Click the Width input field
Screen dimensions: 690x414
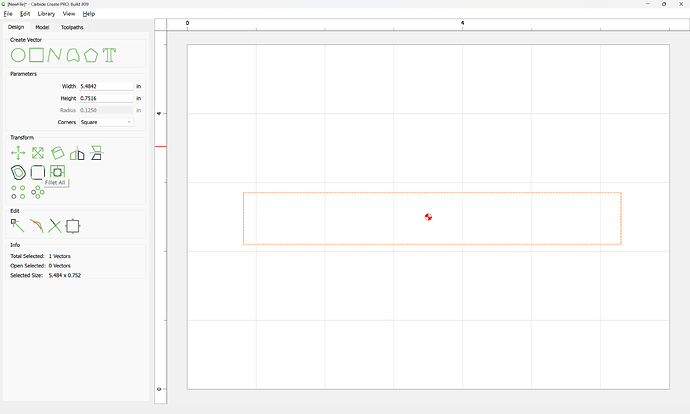click(105, 86)
